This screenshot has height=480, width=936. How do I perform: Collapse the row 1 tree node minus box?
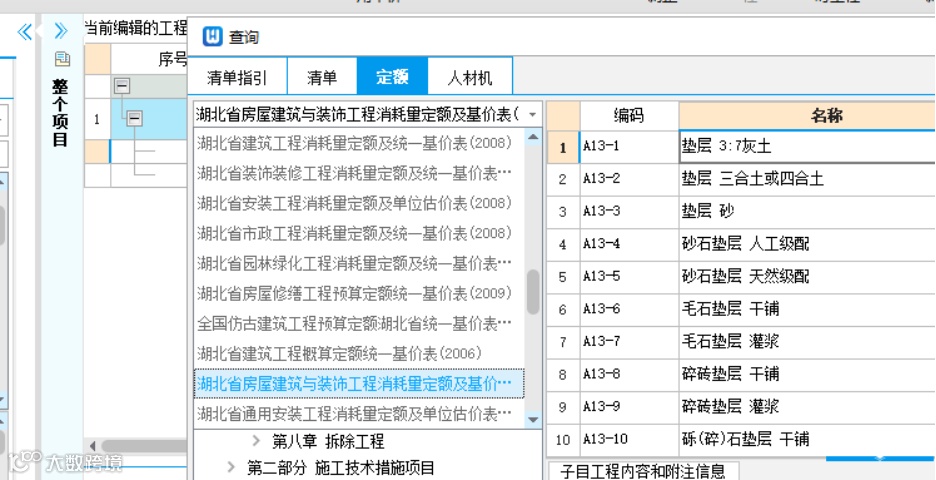[x=135, y=119]
